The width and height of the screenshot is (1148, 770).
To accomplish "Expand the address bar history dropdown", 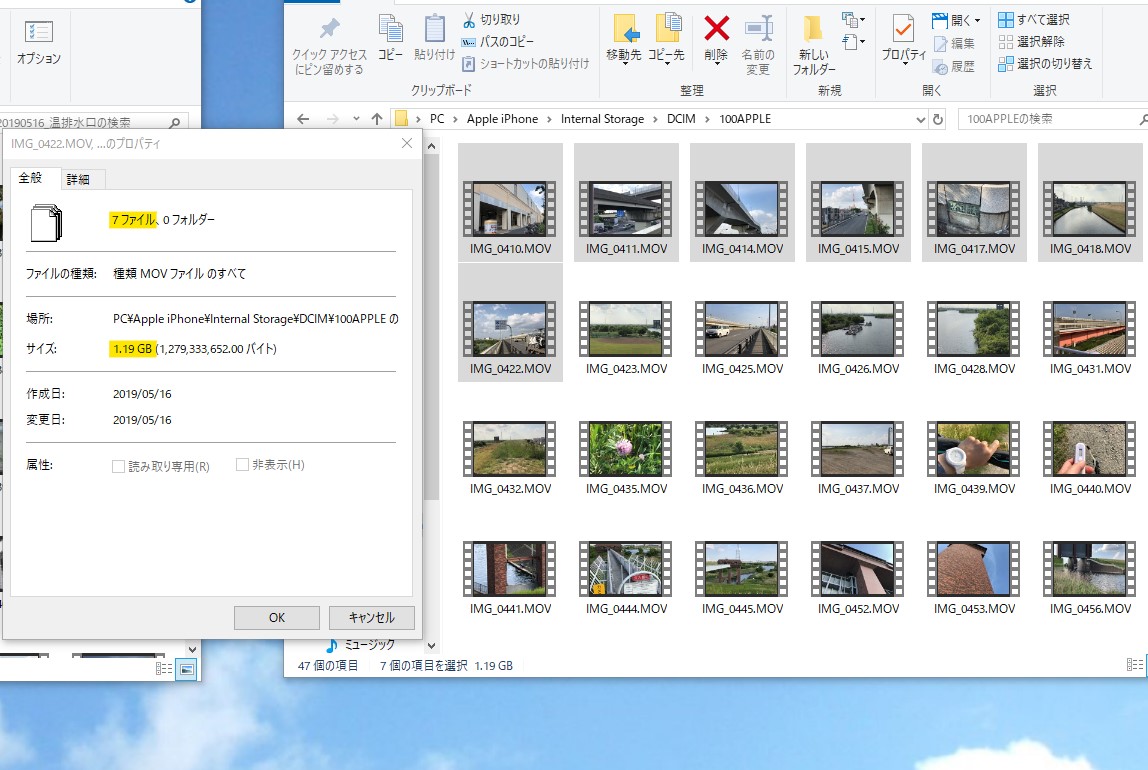I will point(920,119).
